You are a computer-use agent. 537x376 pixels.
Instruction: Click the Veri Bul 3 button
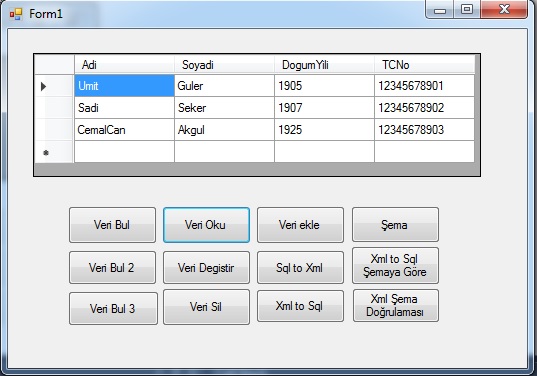[x=113, y=308]
